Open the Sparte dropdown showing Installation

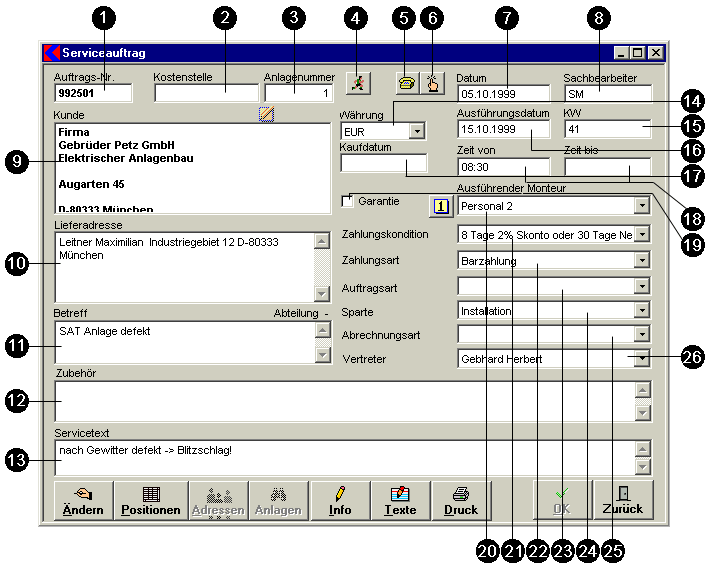[x=641, y=310]
